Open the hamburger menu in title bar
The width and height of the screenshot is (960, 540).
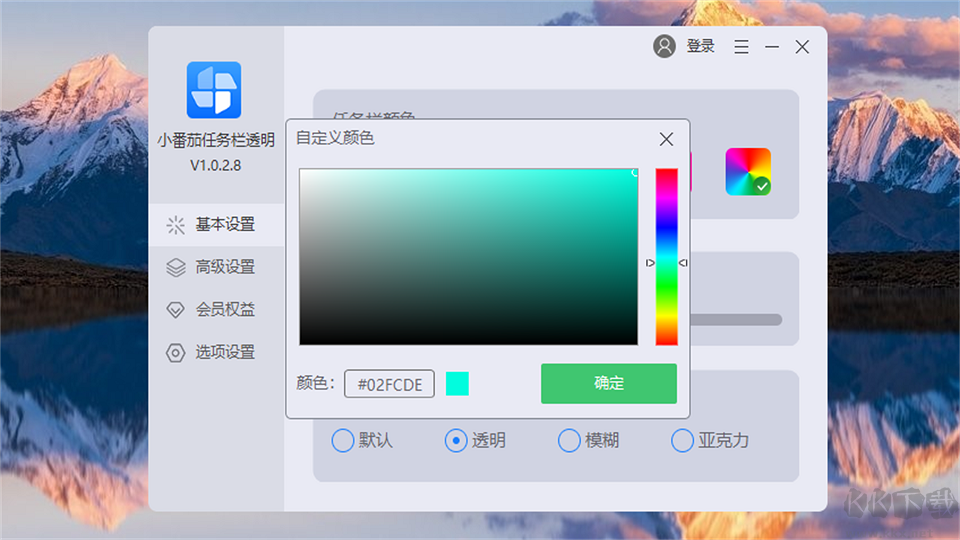pyautogui.click(x=741, y=47)
